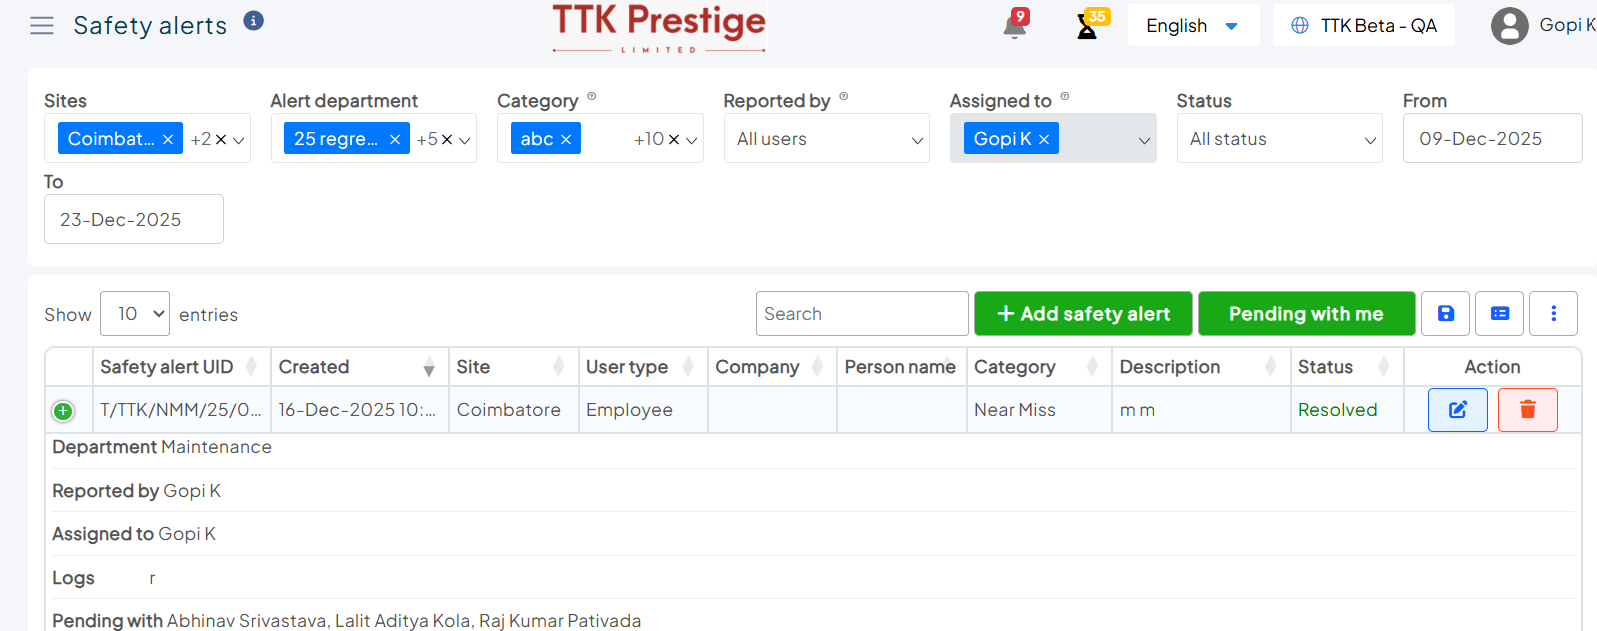Remove the Gopi K assigned filter chip

1044,139
